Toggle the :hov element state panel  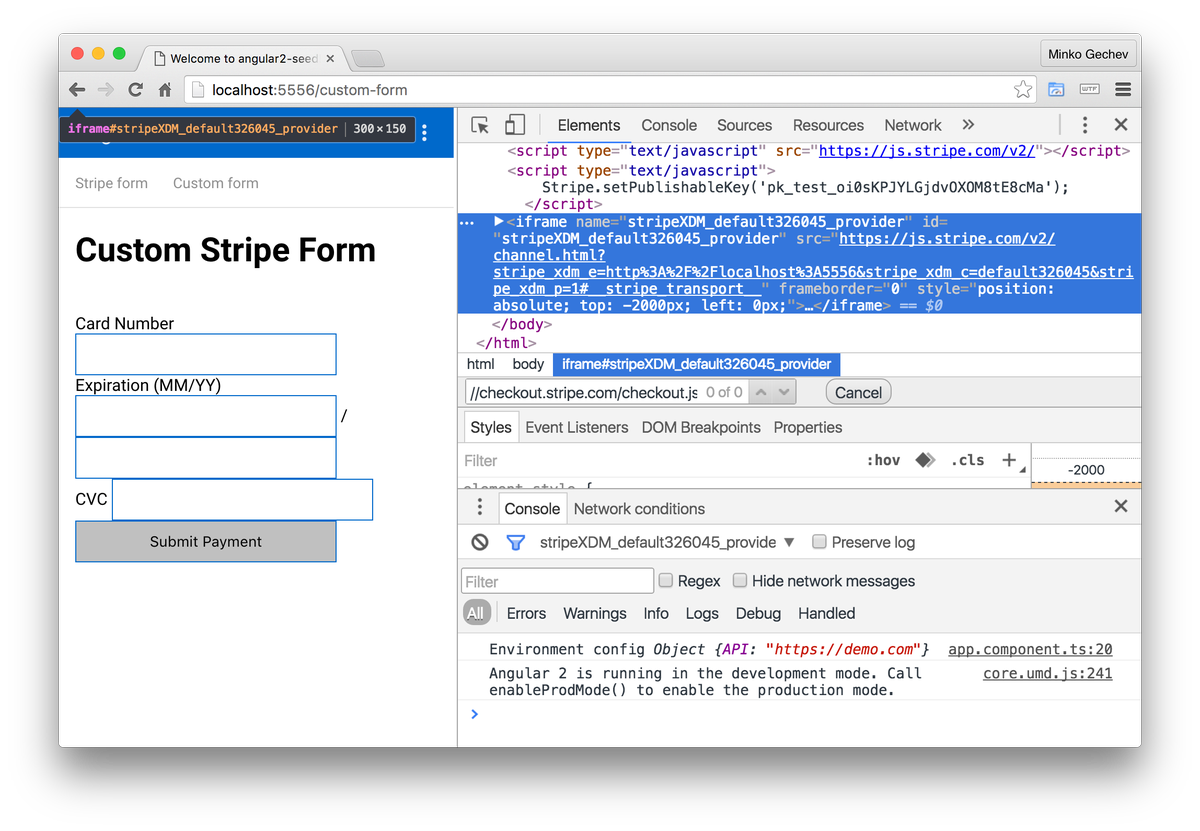point(883,460)
